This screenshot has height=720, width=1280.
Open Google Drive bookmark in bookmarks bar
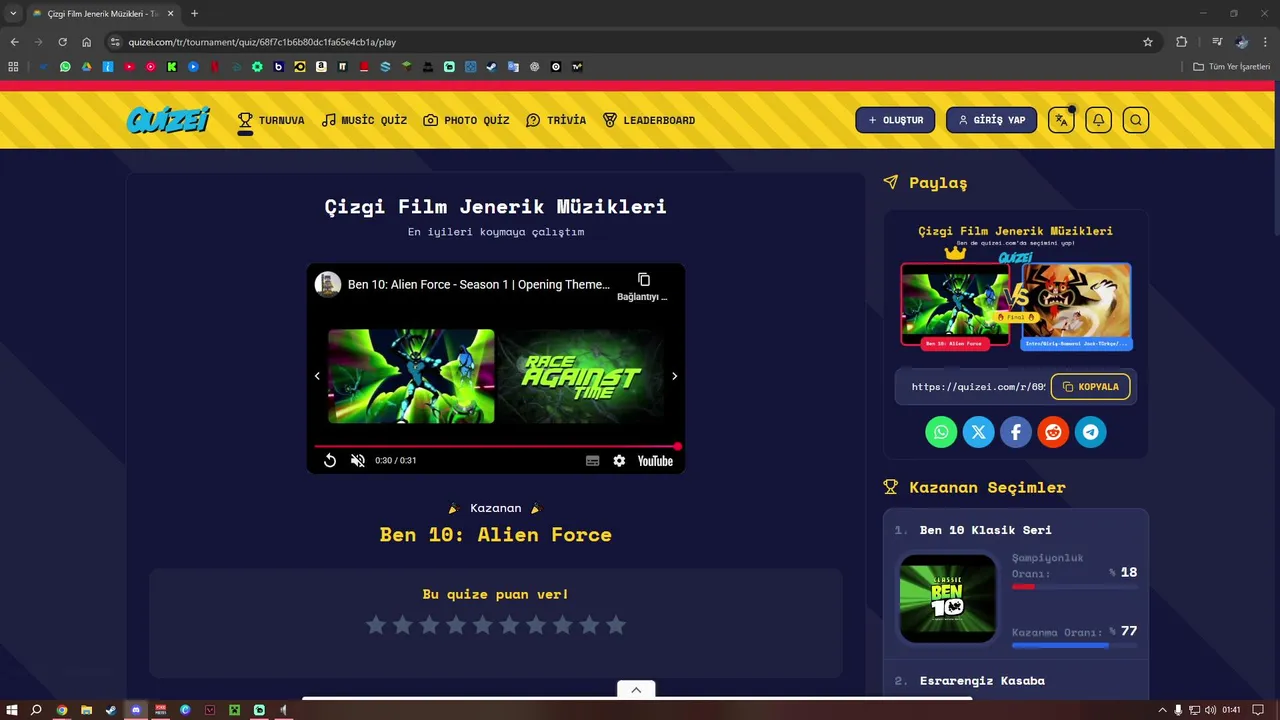(86, 67)
